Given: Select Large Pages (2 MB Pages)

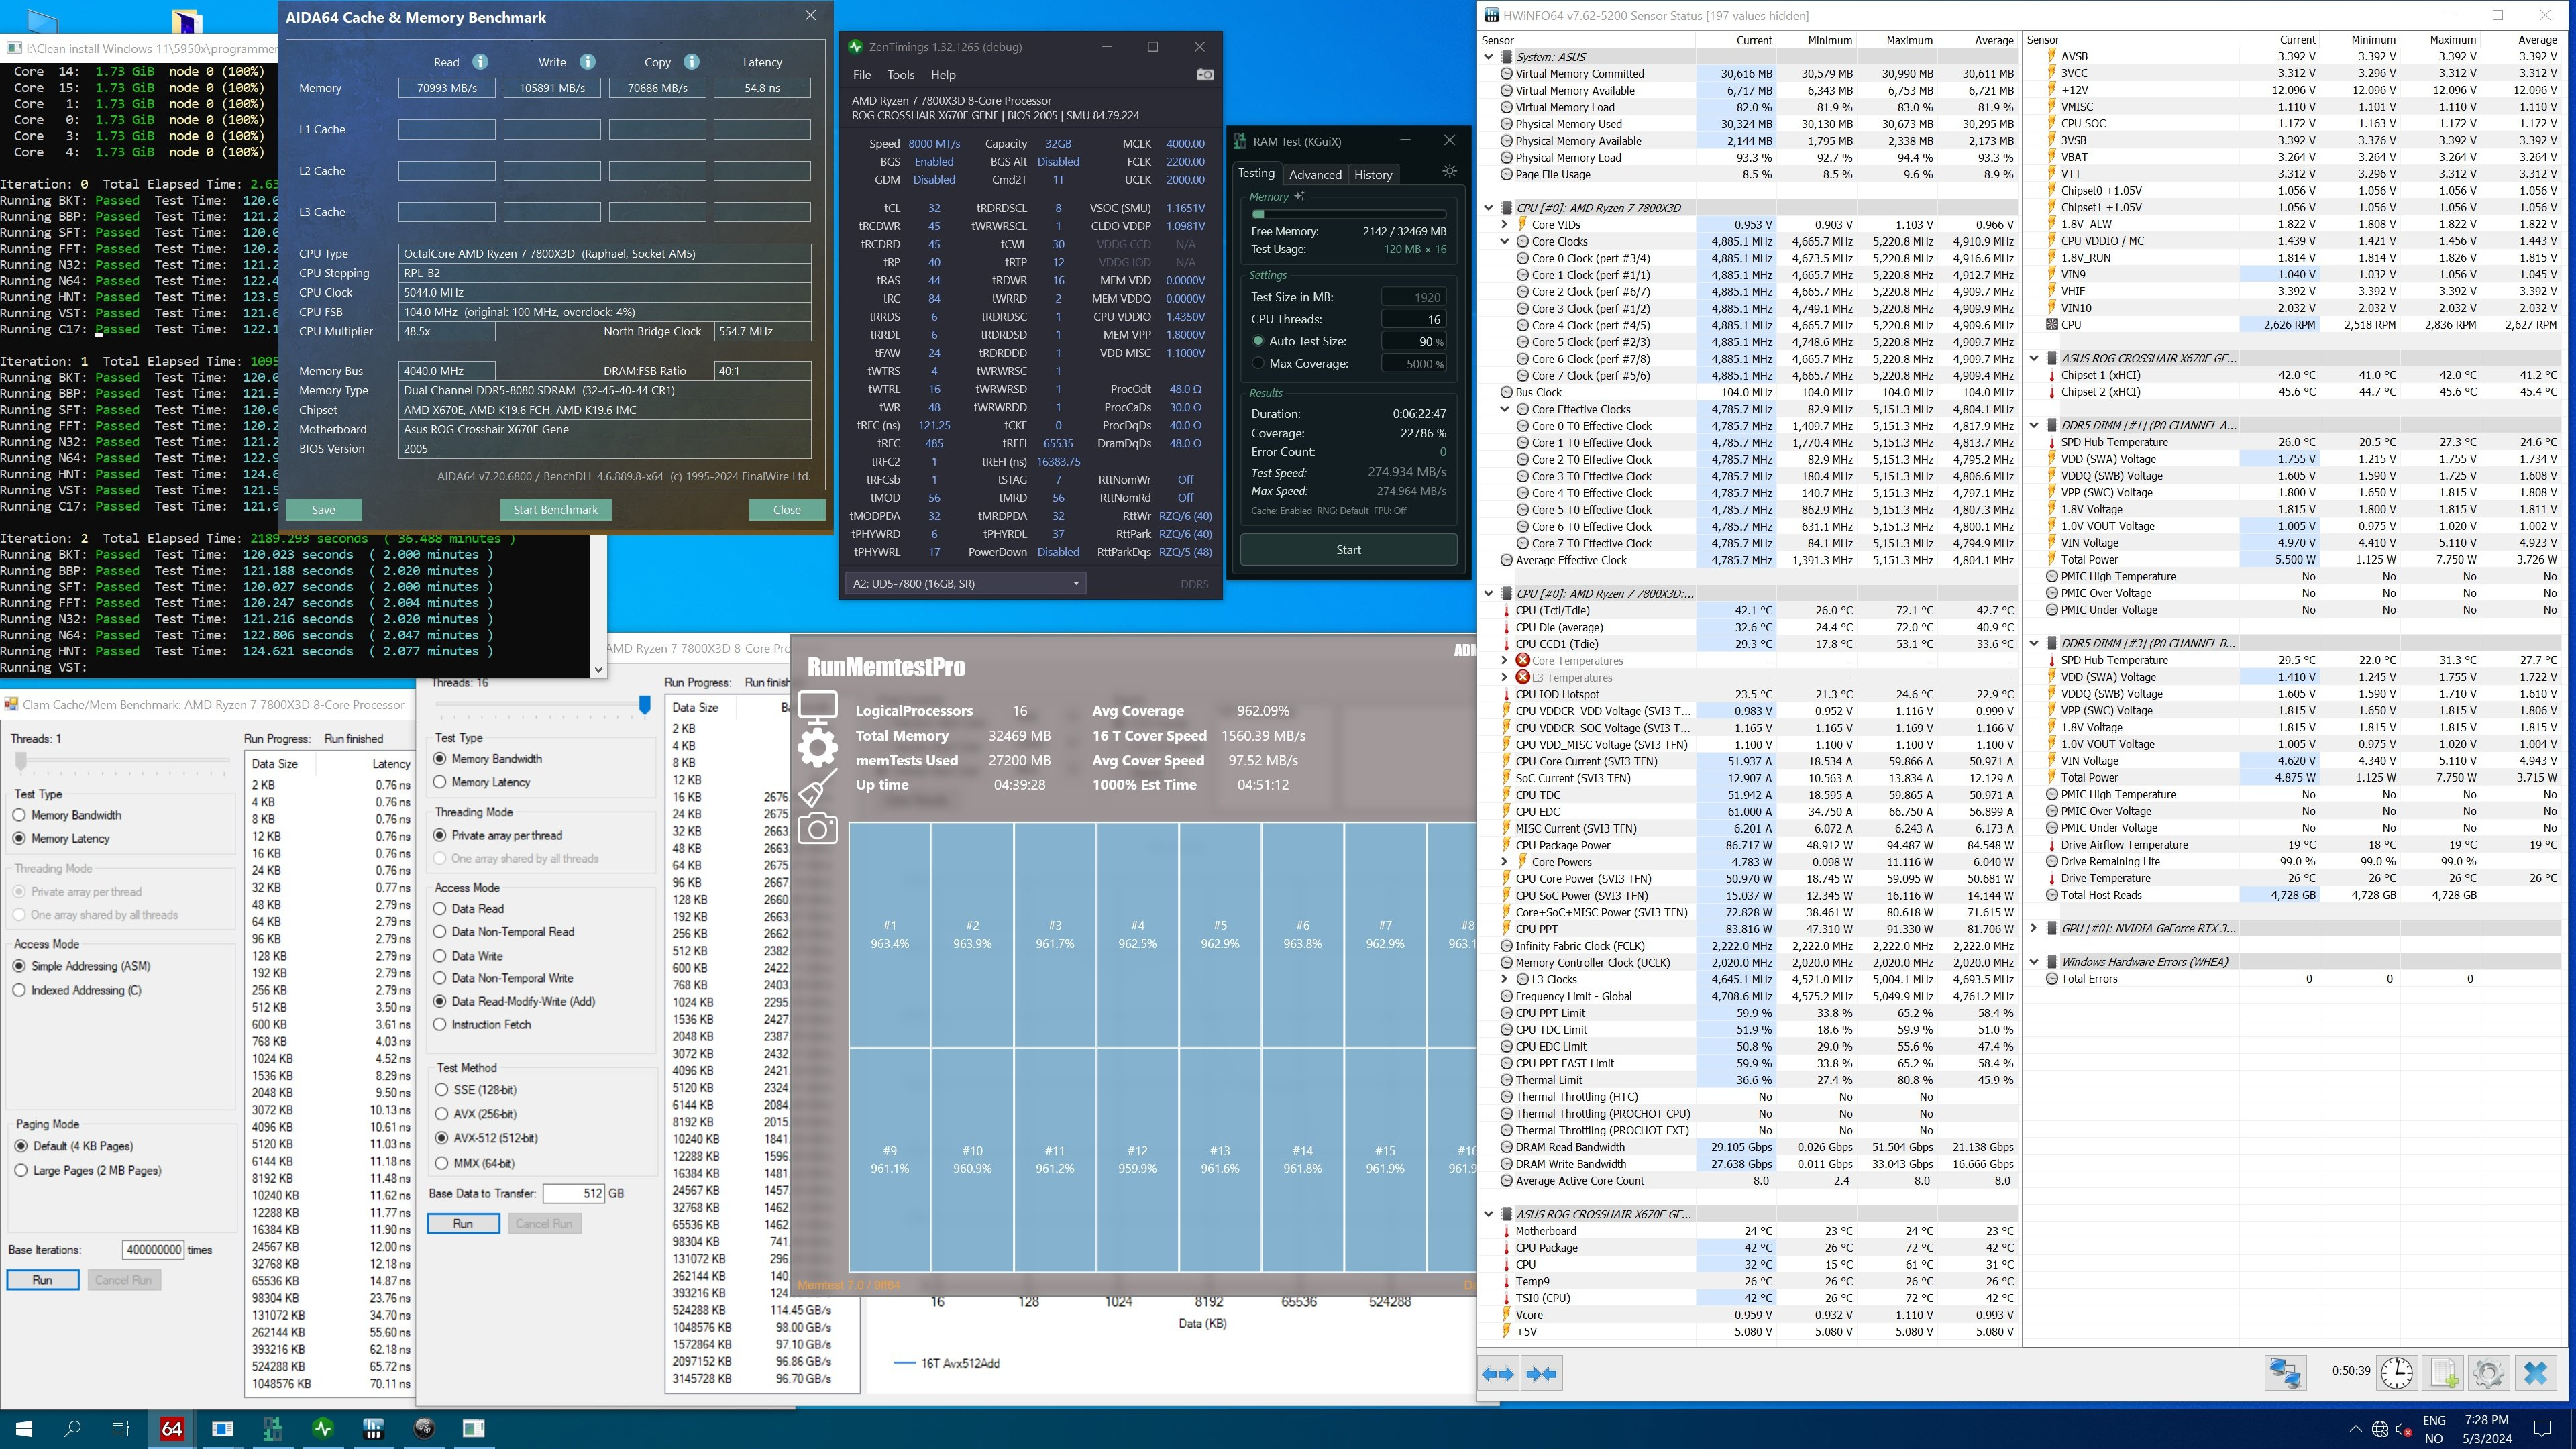Looking at the screenshot, I should (x=87, y=1170).
